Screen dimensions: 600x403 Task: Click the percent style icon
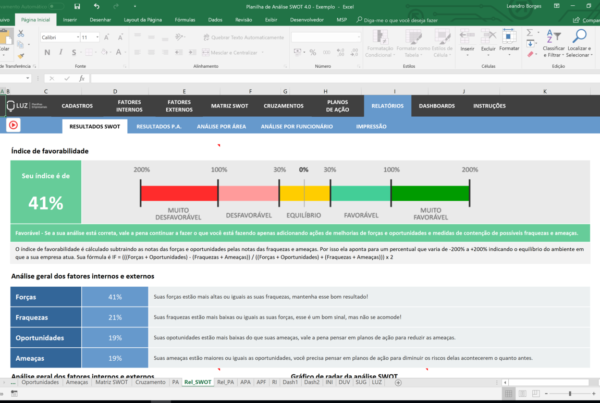coord(313,52)
